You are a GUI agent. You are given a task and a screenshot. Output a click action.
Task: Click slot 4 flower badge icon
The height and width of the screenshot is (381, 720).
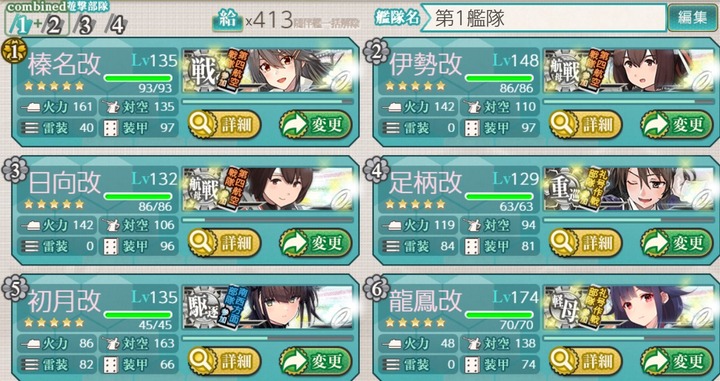[x=376, y=171]
